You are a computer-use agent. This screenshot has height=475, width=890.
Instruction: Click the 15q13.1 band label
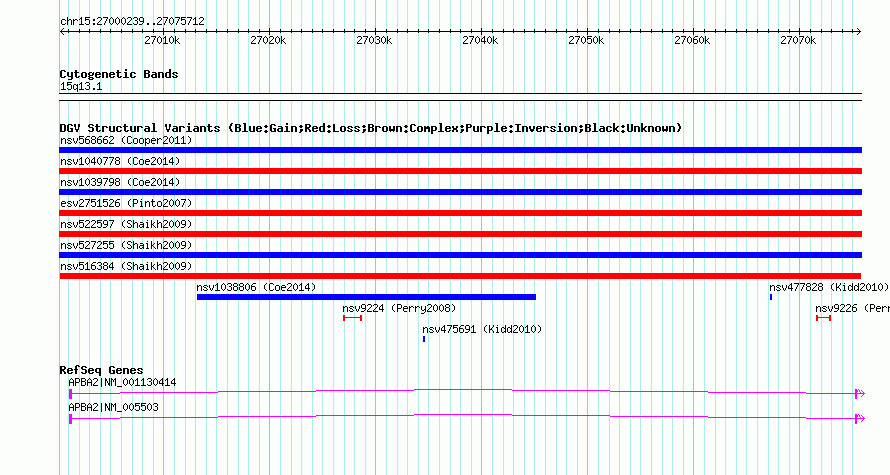point(81,87)
